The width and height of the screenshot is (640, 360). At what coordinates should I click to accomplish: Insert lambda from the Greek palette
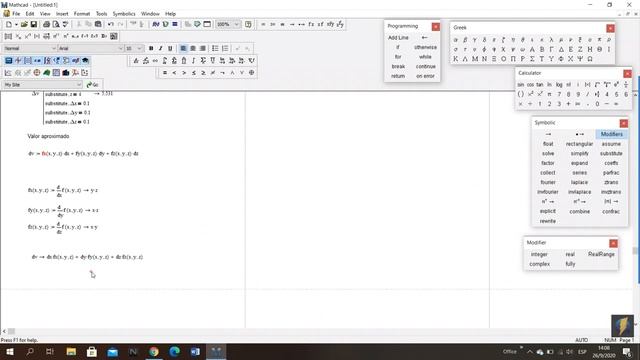pos(551,40)
